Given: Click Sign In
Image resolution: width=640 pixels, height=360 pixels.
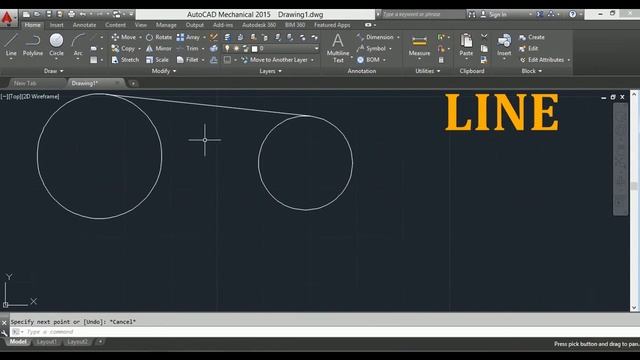Looking at the screenshot, I should [498, 14].
